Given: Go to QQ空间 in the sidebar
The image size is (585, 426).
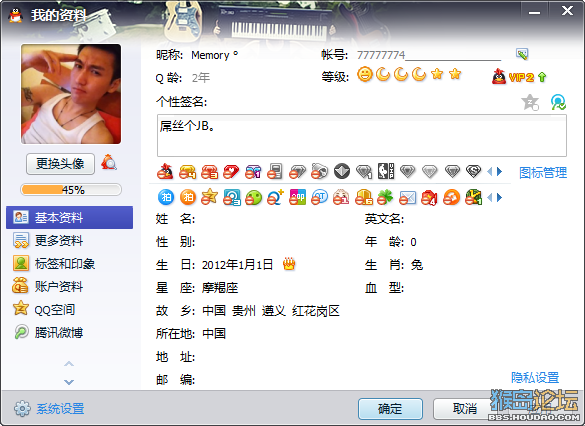Looking at the screenshot, I should click(69, 310).
